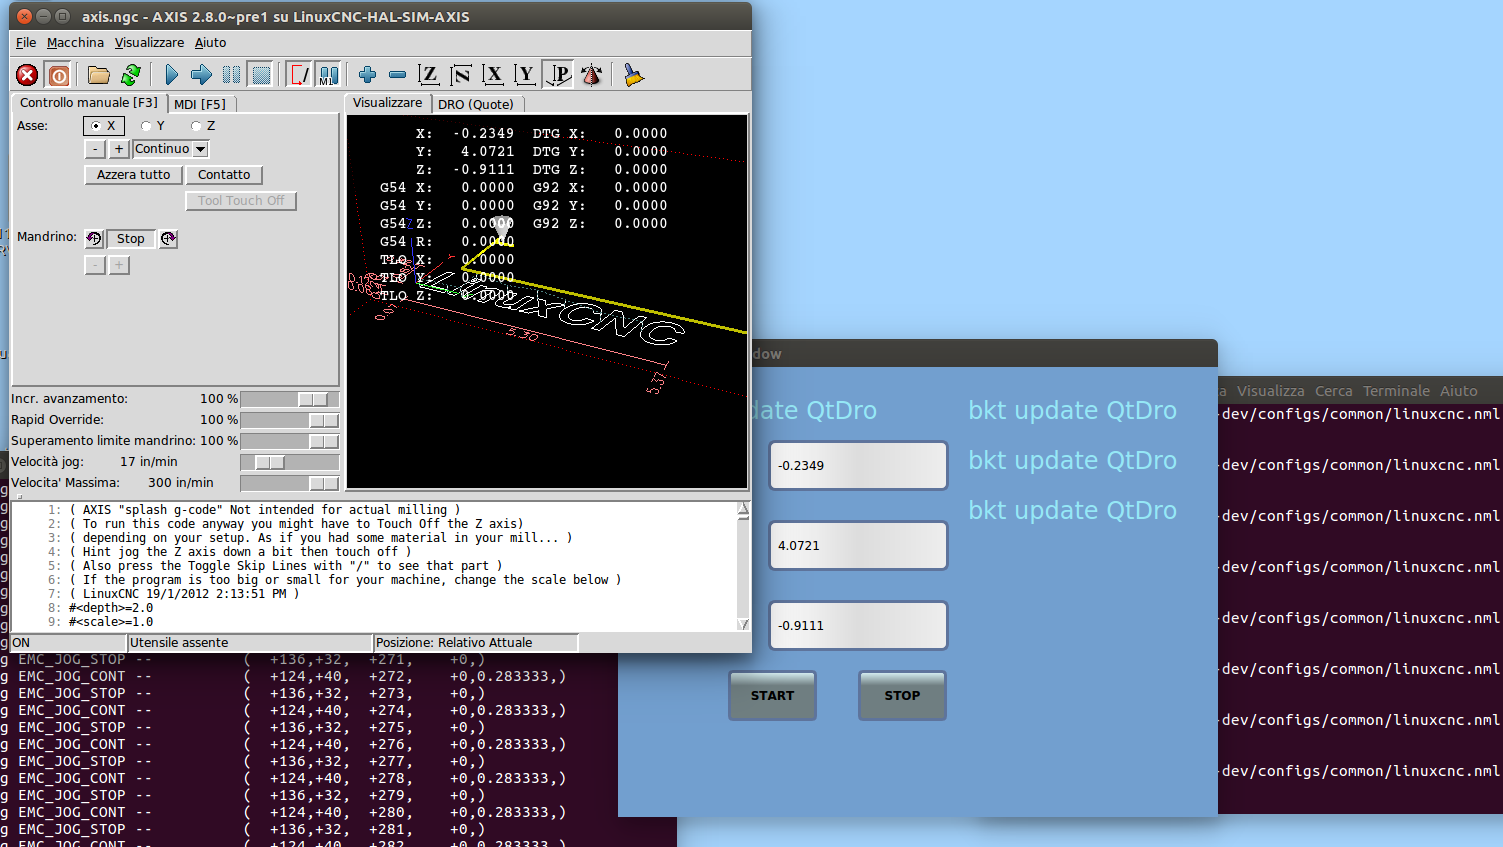Image resolution: width=1503 pixels, height=847 pixels.
Task: Adjust the Velocita' Massima slider
Action: (290, 483)
